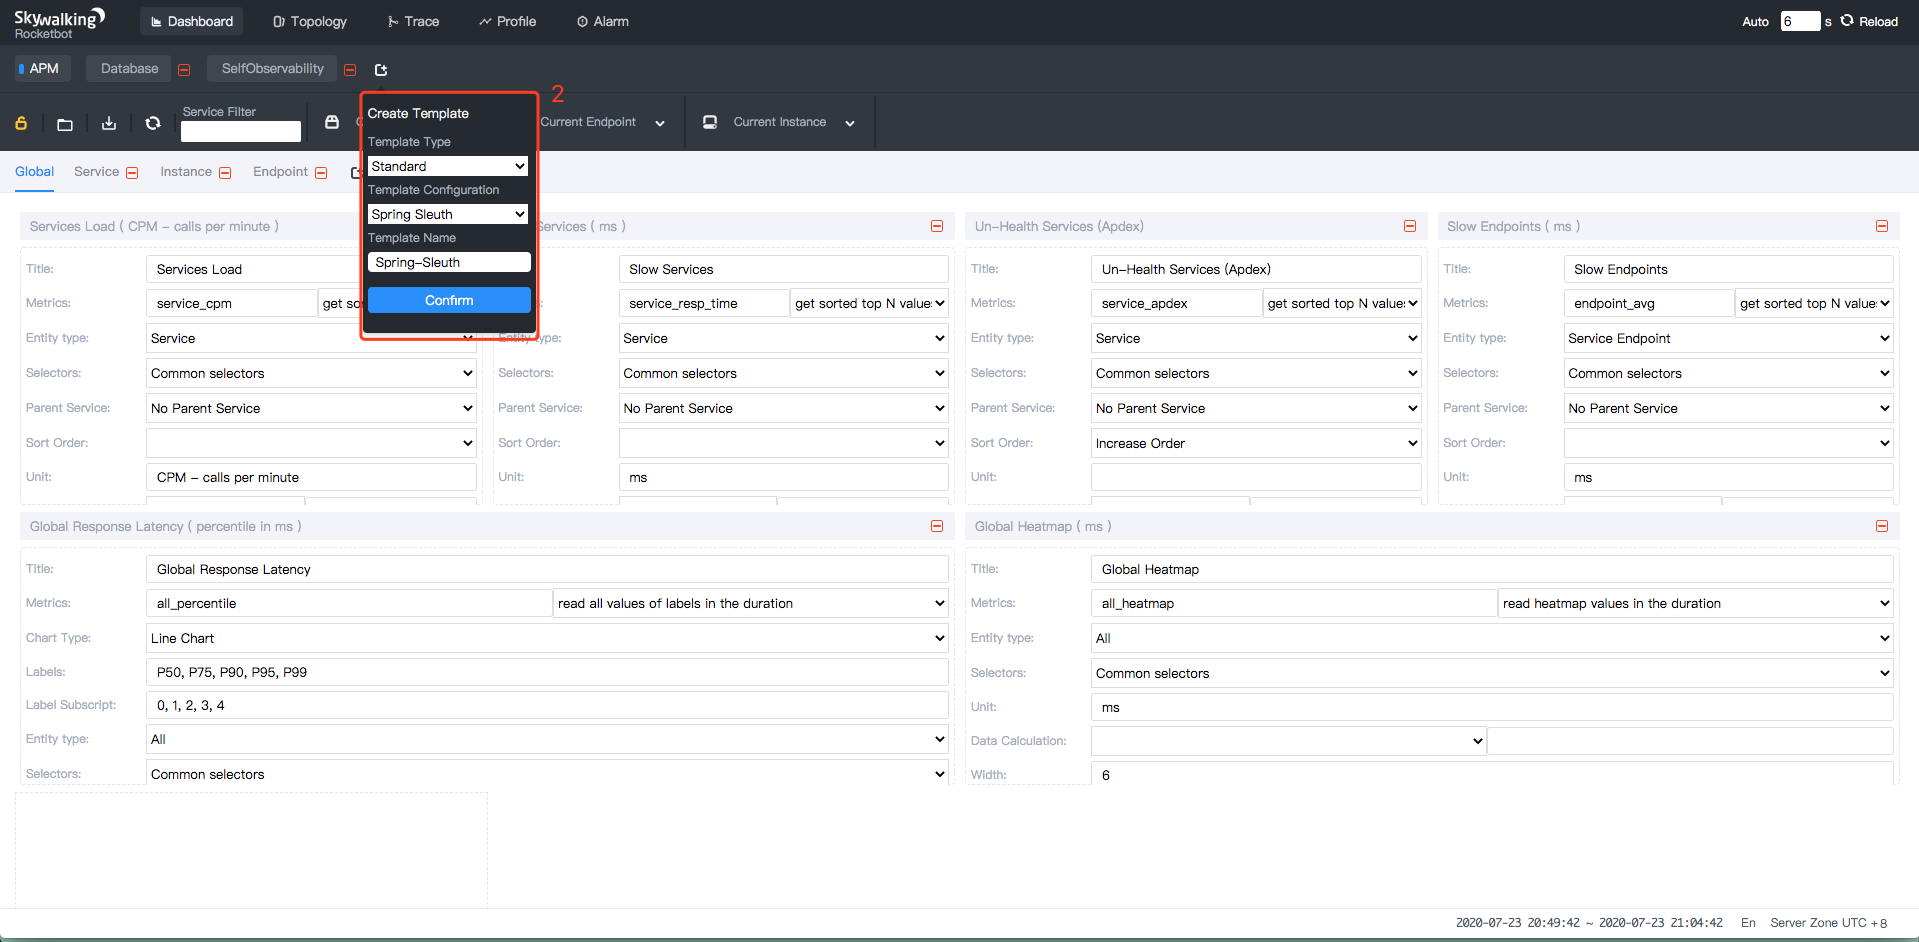Click the orange unlock edit-mode icon

(x=21, y=123)
